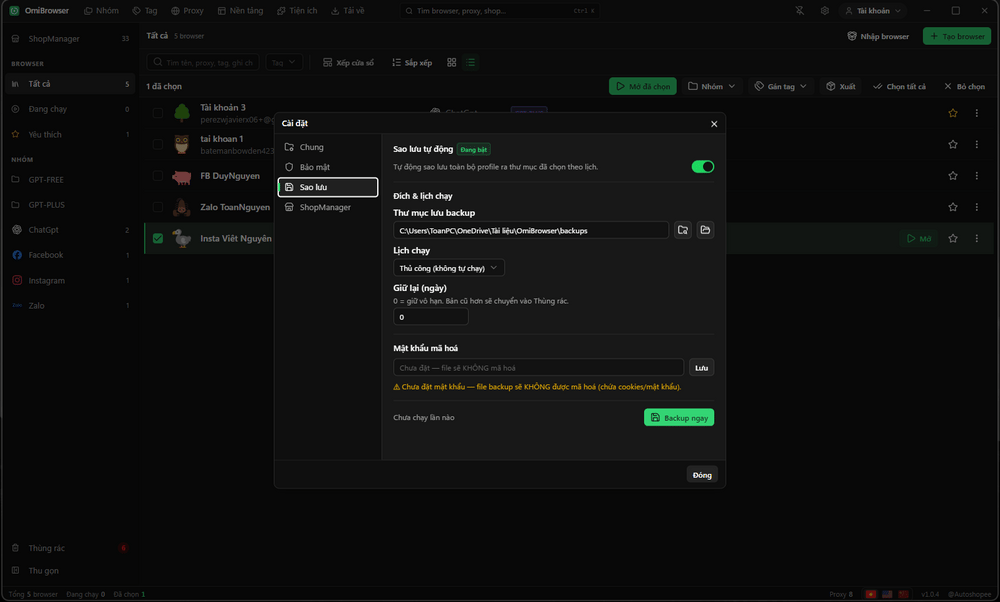Open backup folder using the open-folder icon
The height and width of the screenshot is (602, 1000).
click(x=705, y=230)
